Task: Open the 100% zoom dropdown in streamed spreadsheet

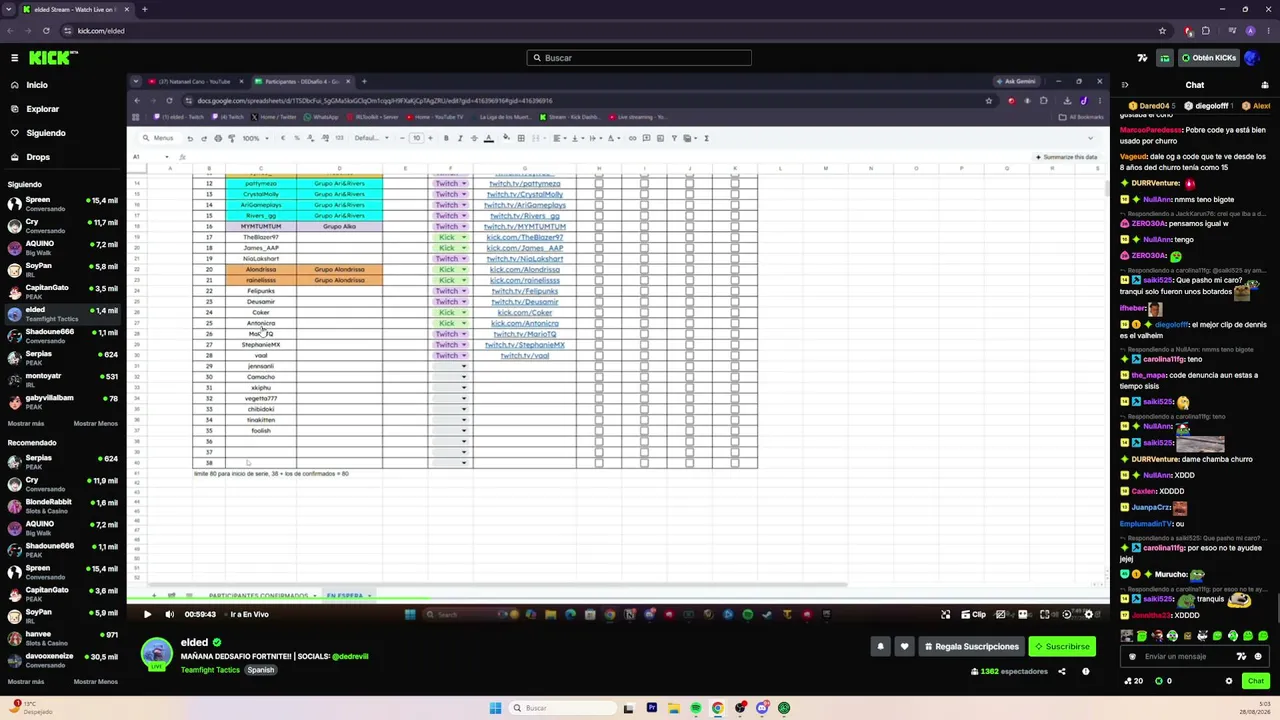Action: [254, 138]
